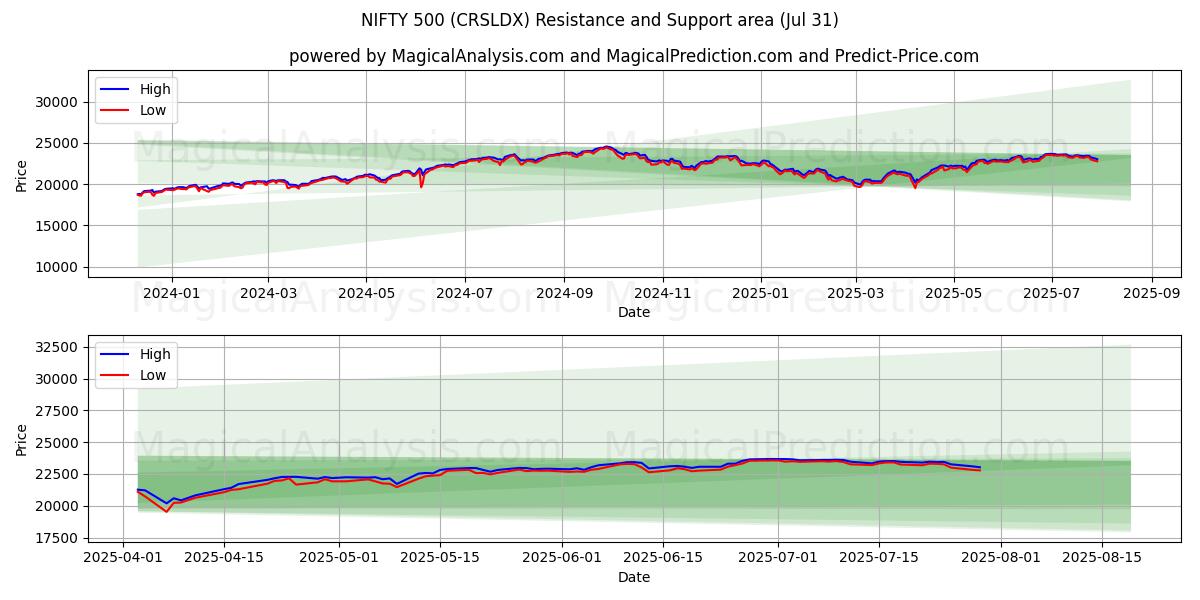Click the 'Price' y-axis label of top chart
The width and height of the screenshot is (1200, 600).
[22, 174]
